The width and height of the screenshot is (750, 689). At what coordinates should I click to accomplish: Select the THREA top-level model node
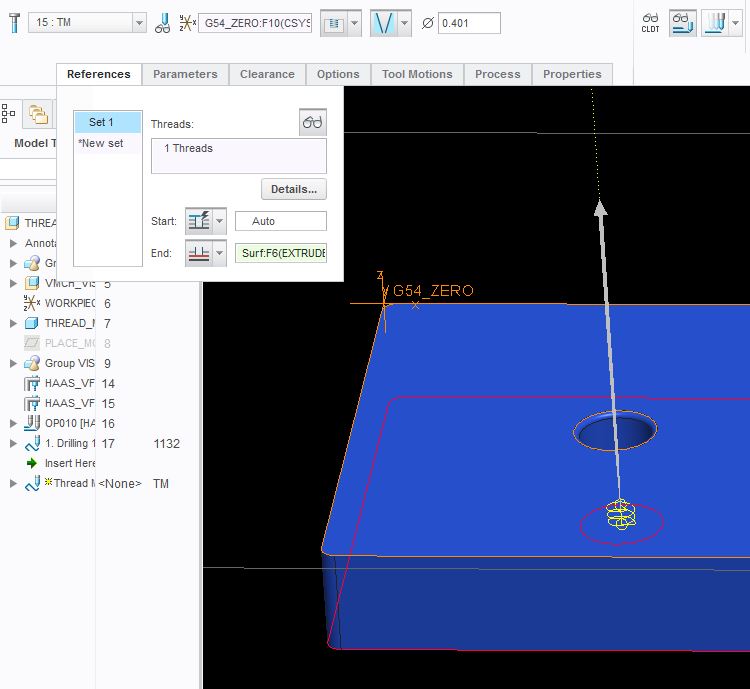pyautogui.click(x=31, y=223)
